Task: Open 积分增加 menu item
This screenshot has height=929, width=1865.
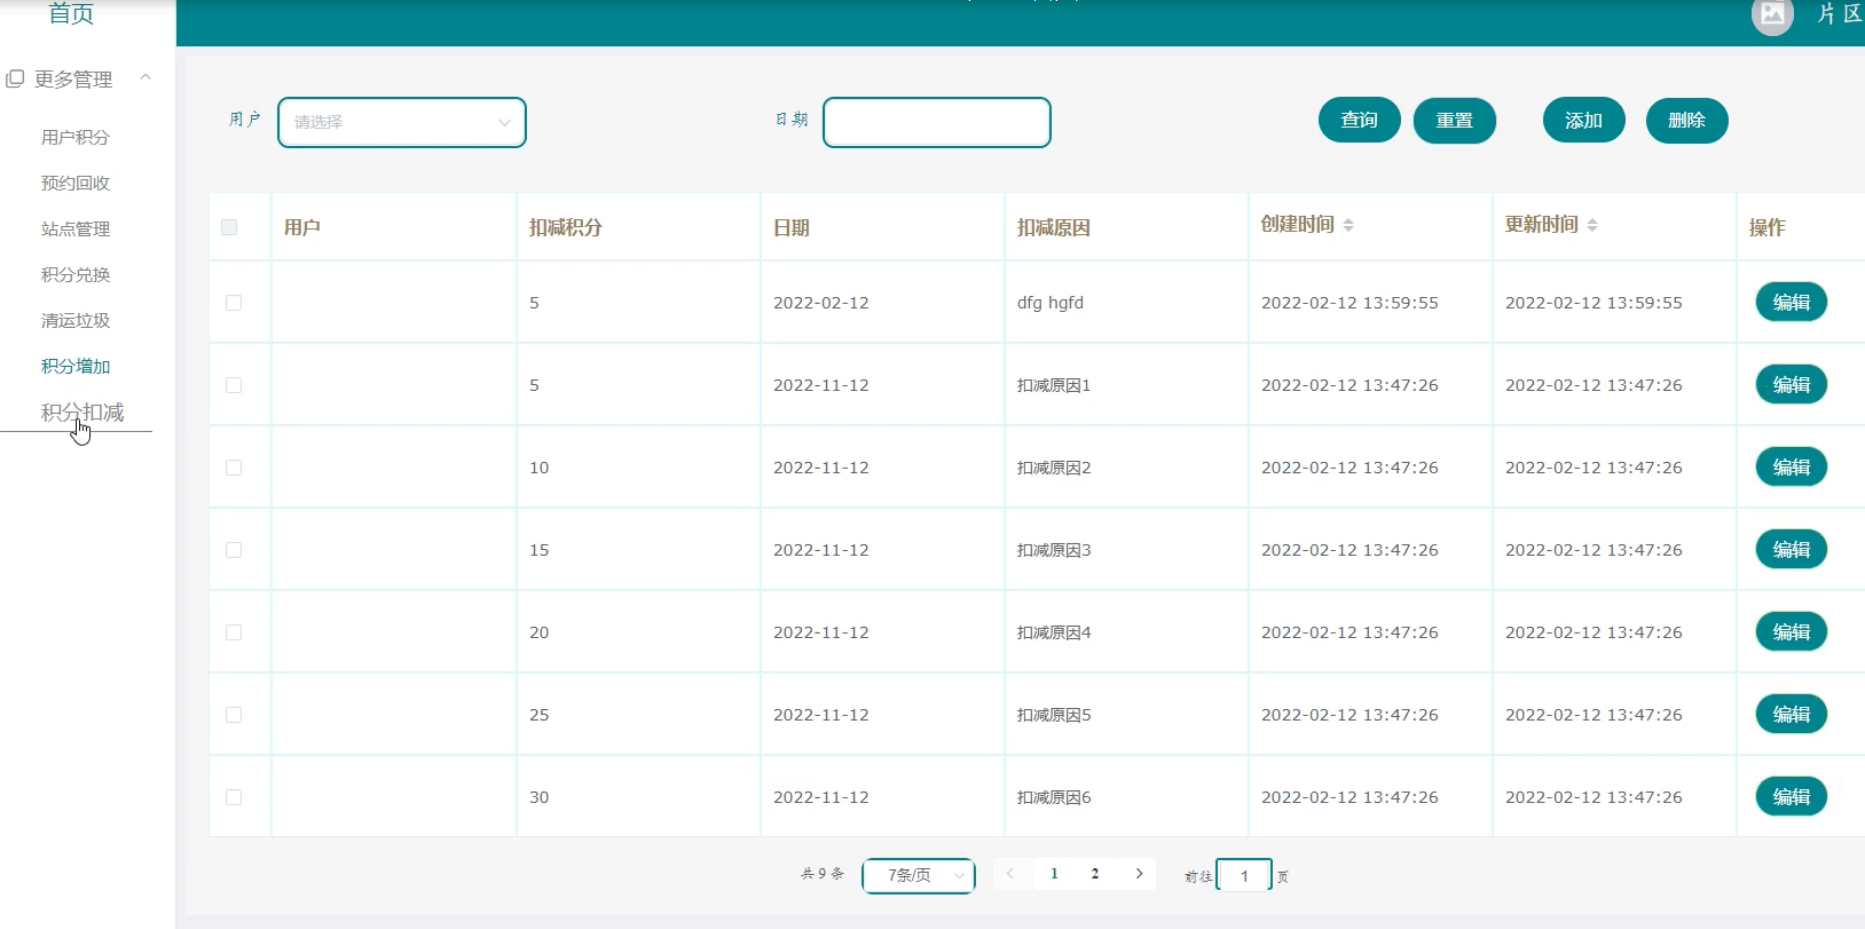Action: [75, 366]
